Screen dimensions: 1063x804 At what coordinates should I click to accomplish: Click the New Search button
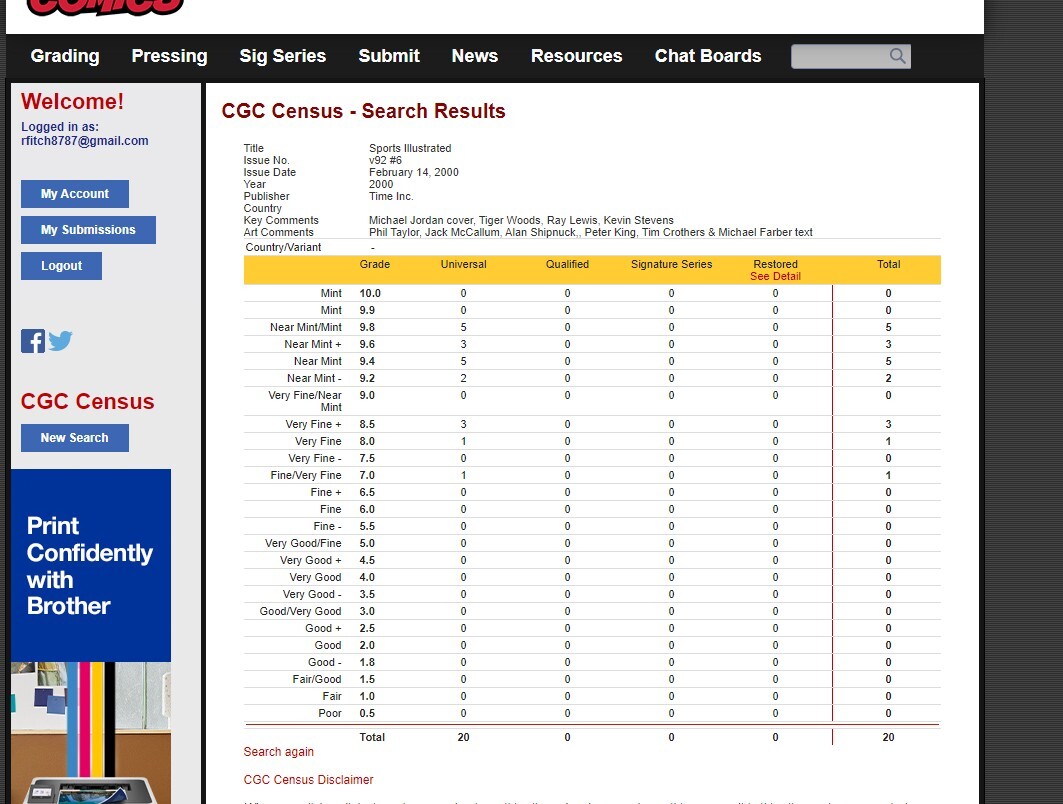click(x=75, y=438)
